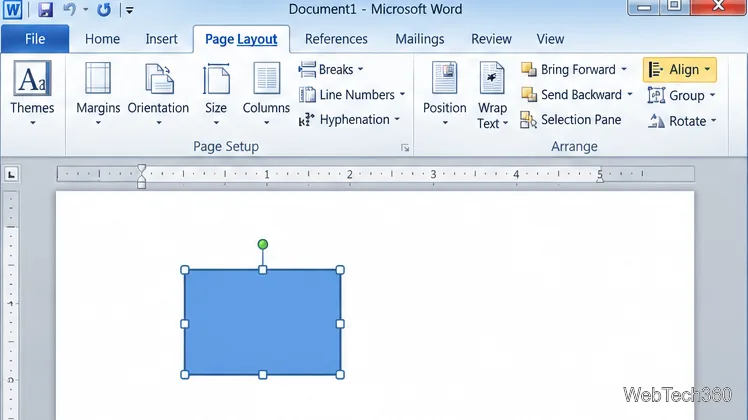Click the bottom-middle resize handle of rectangle

point(262,375)
